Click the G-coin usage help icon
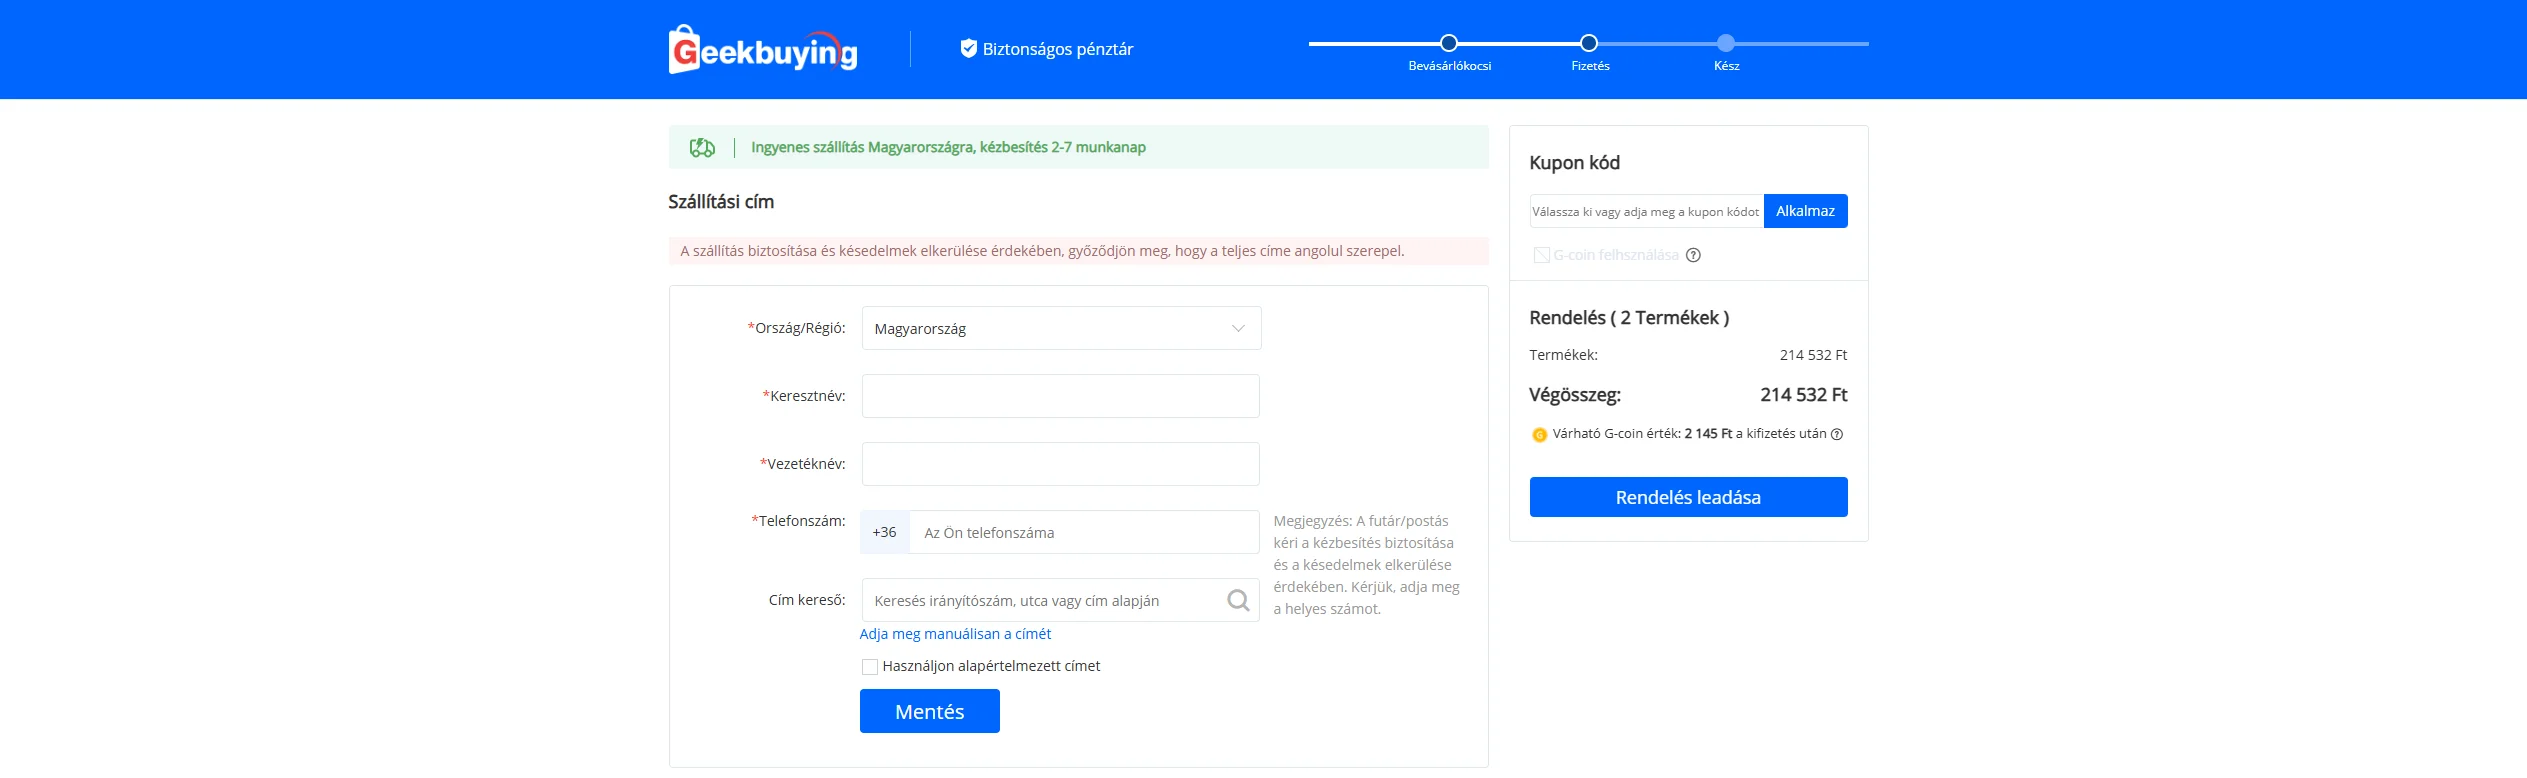This screenshot has width=2527, height=778. (x=1693, y=255)
